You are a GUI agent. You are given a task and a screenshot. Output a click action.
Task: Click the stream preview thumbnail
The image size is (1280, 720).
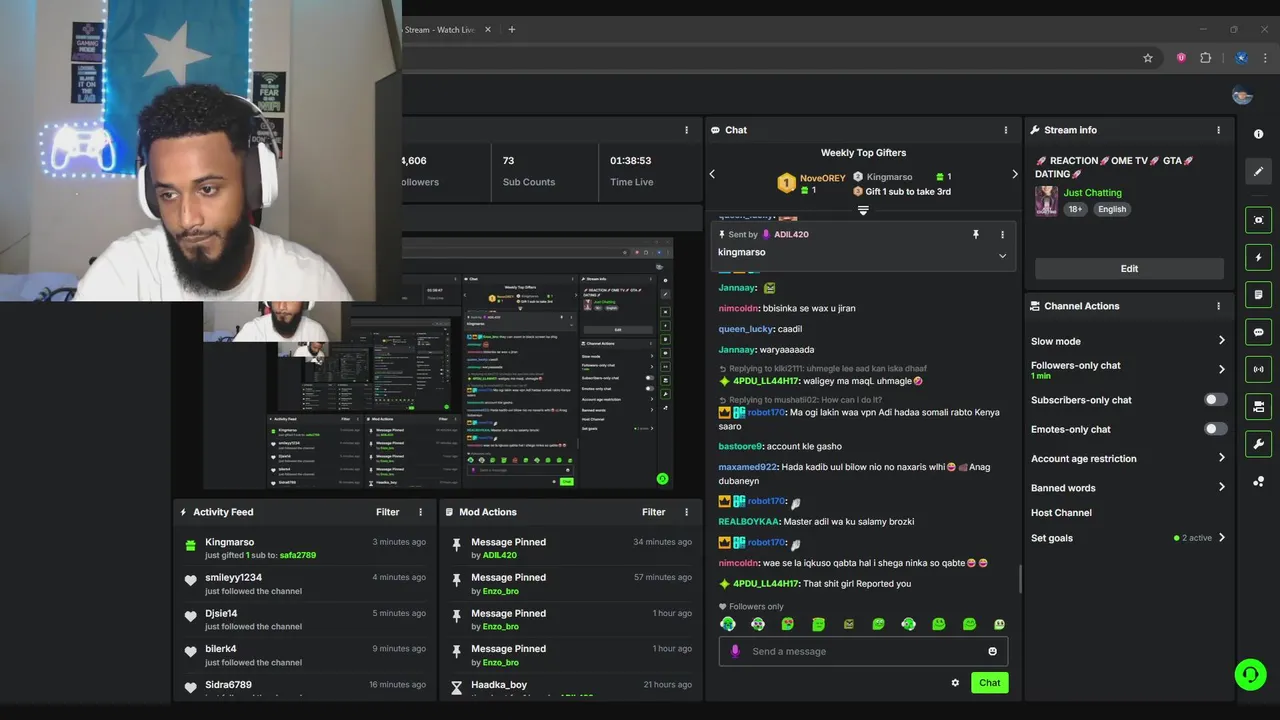(x=438, y=364)
